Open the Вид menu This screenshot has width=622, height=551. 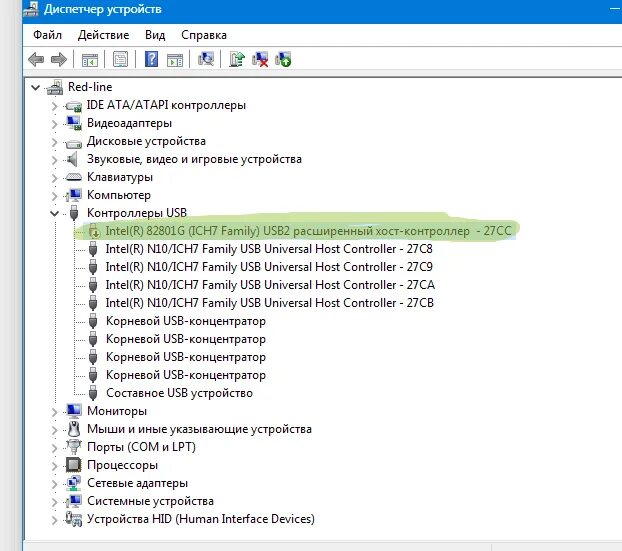pyautogui.click(x=155, y=35)
